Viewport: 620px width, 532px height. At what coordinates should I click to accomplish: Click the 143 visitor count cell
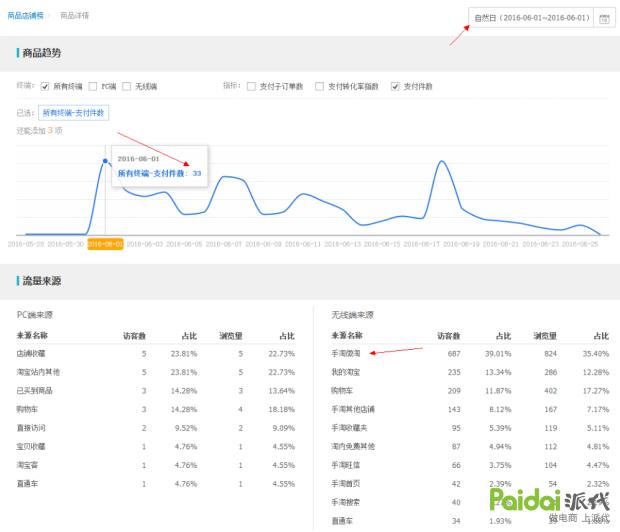coord(454,409)
